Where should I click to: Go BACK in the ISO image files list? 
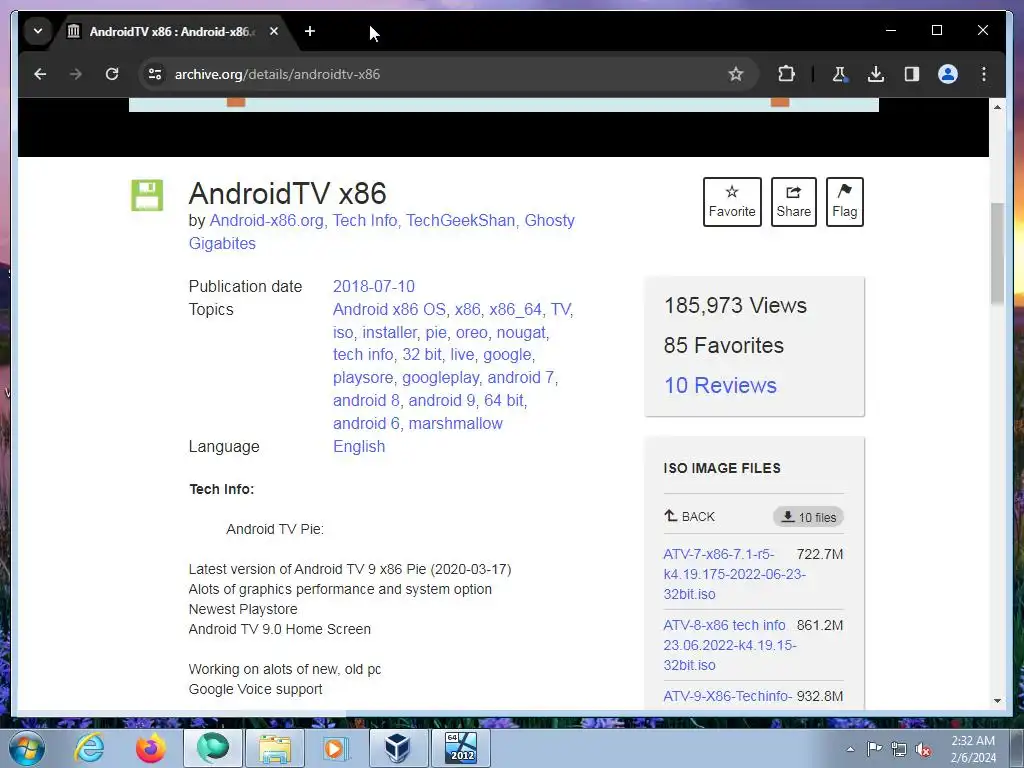point(690,517)
